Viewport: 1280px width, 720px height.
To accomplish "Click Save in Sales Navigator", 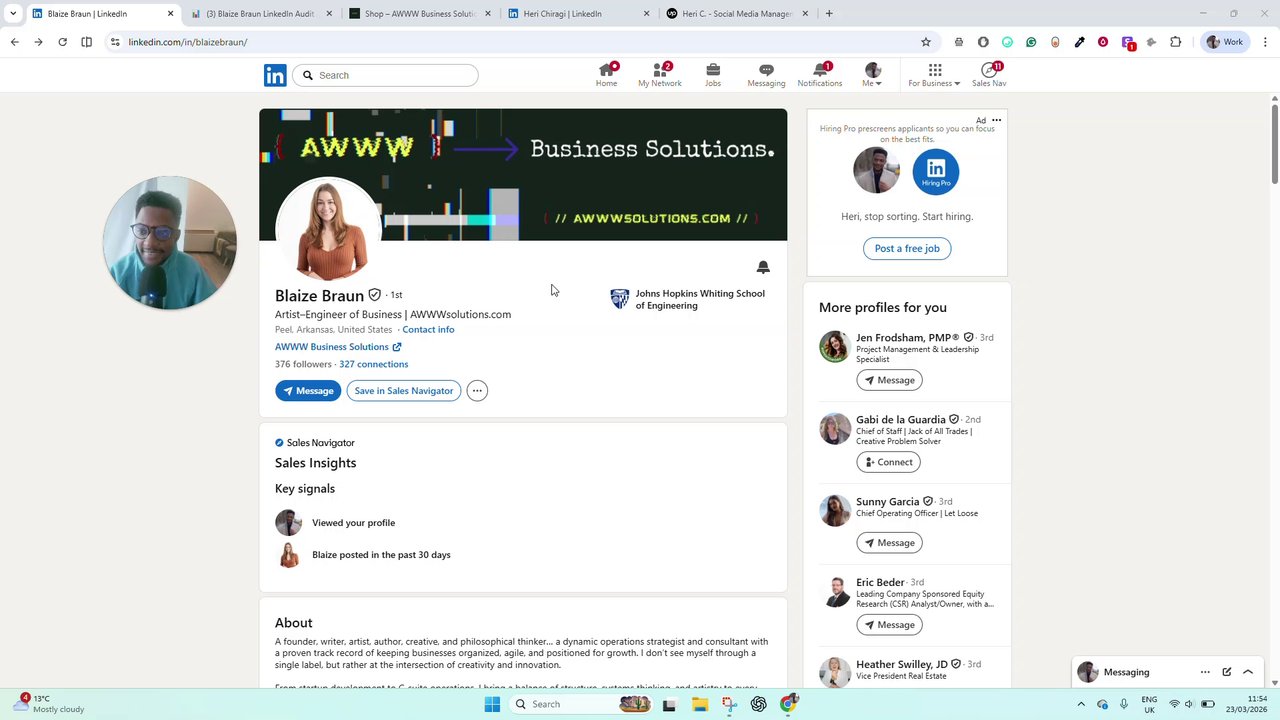I will point(403,391).
